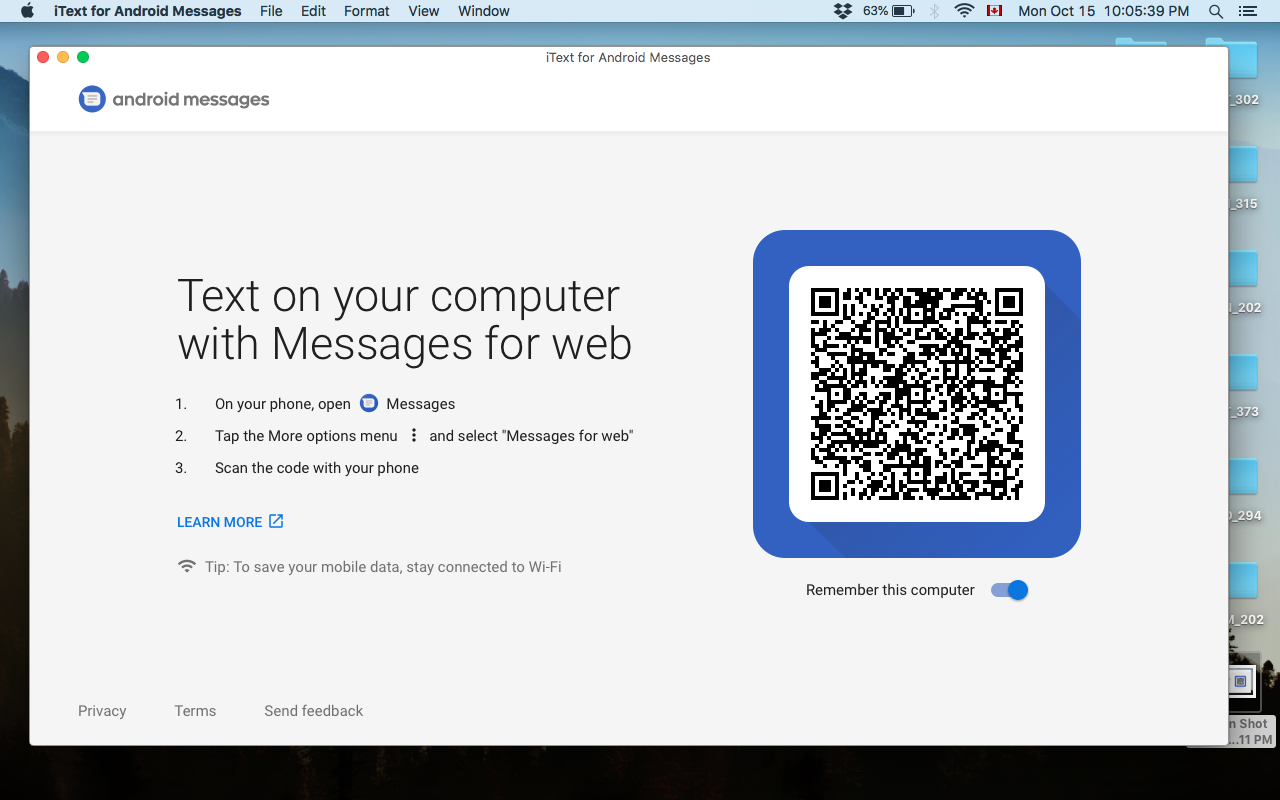Click the QR code image

coord(917,394)
